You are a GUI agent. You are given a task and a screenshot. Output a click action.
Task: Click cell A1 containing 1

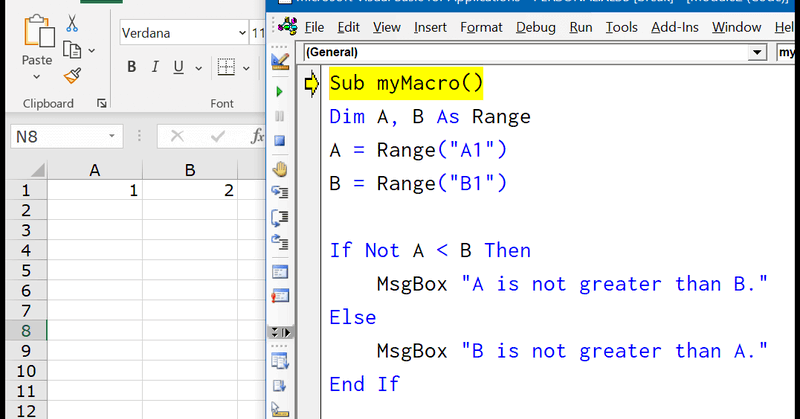(95, 190)
